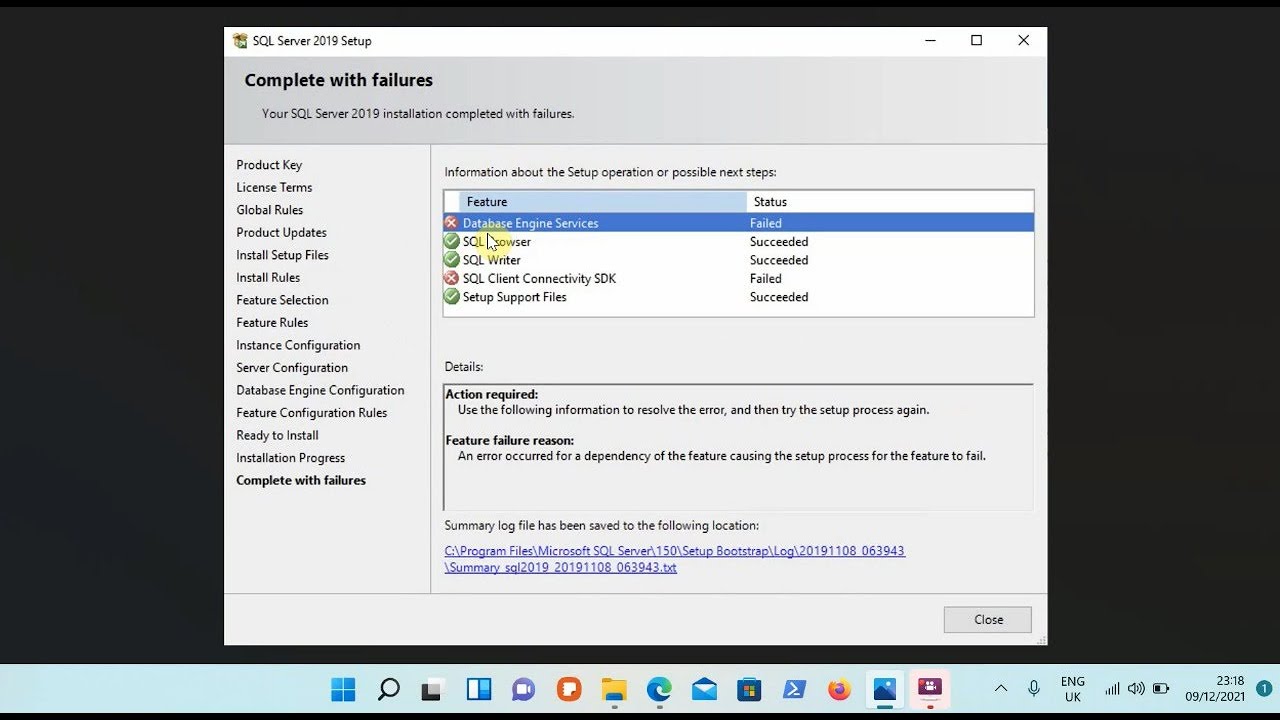Viewport: 1280px width, 720px height.
Task: Click the Install Setup Files step
Action: (282, 255)
